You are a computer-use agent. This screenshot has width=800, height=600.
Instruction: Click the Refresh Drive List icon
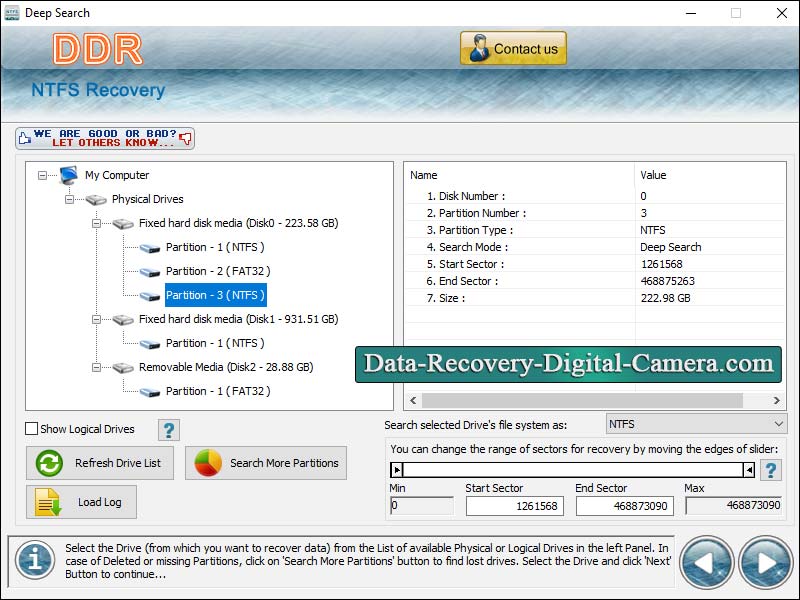49,462
